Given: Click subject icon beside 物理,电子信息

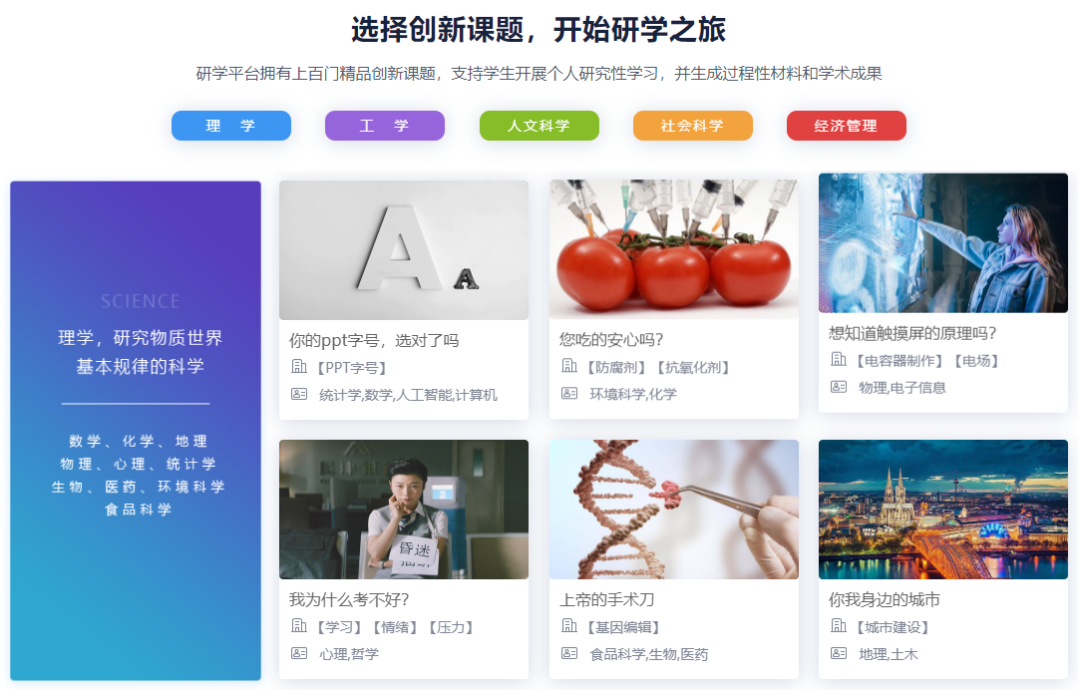Looking at the screenshot, I should coord(838,387).
